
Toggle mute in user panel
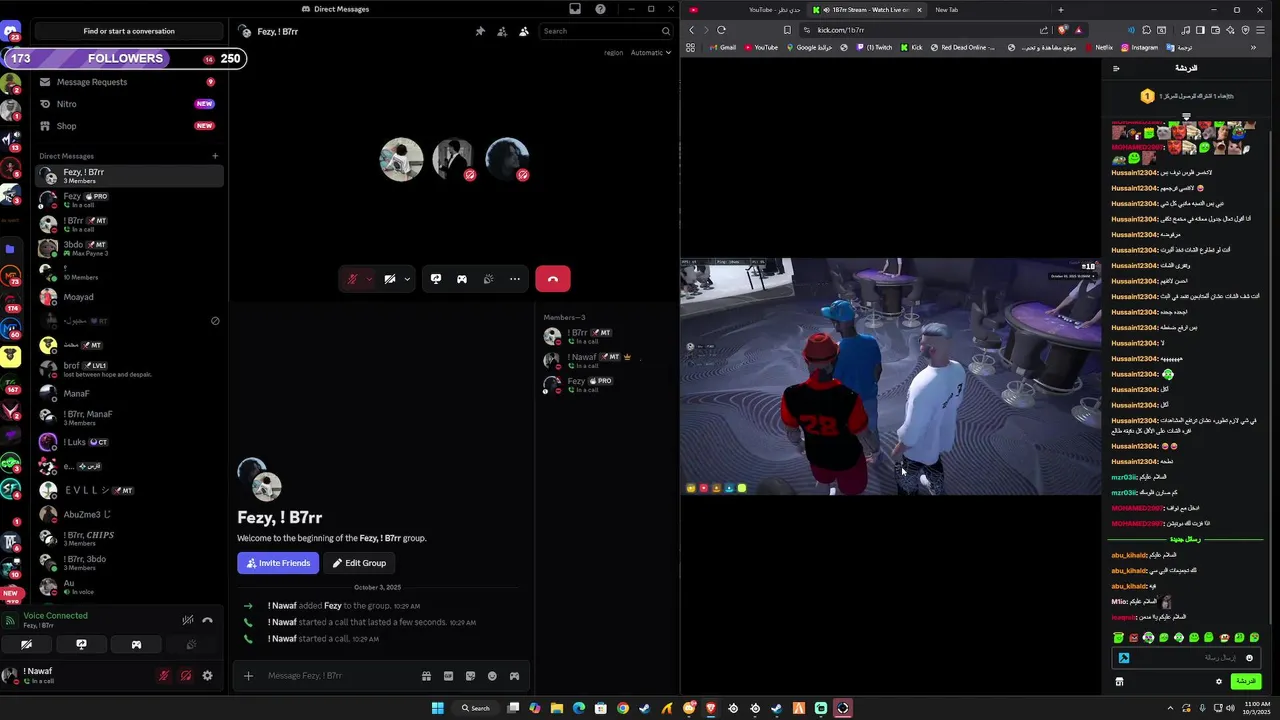(x=164, y=676)
